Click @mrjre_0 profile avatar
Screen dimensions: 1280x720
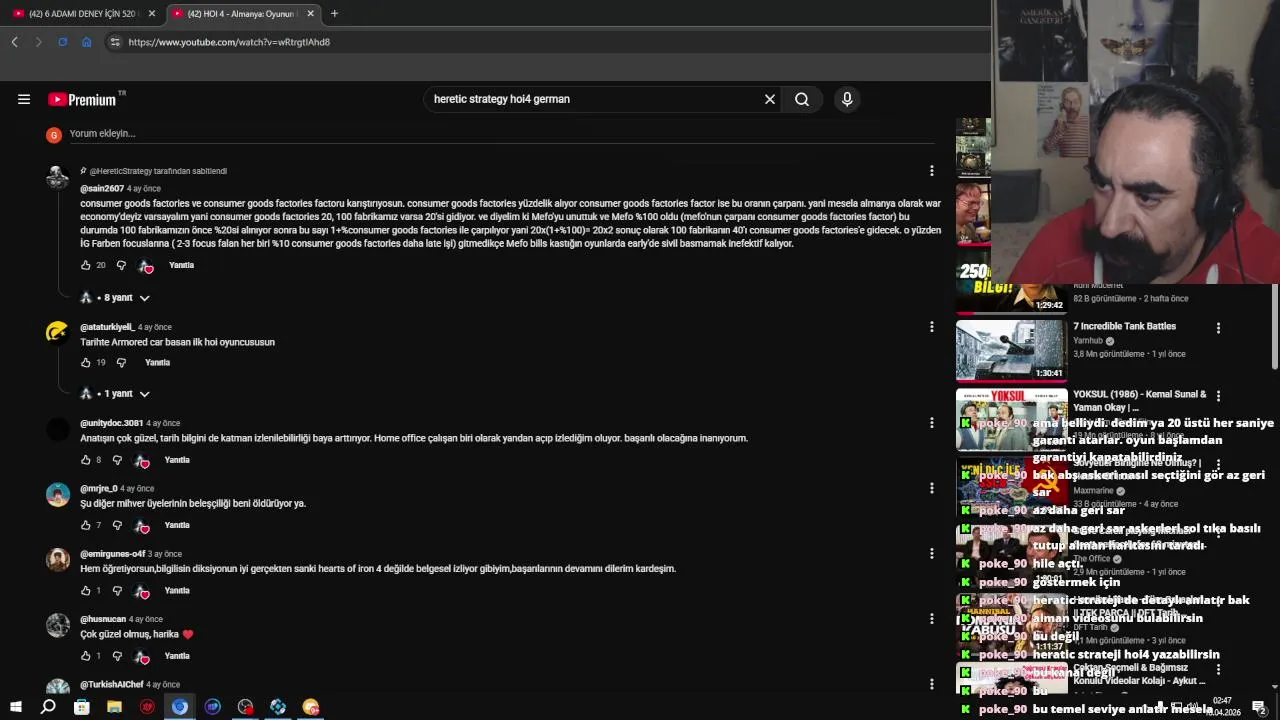pos(58,494)
